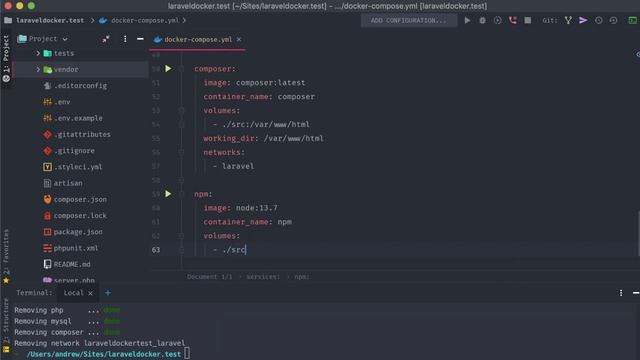Click in the terminal prompt input
640x360 pixels.
(187, 353)
